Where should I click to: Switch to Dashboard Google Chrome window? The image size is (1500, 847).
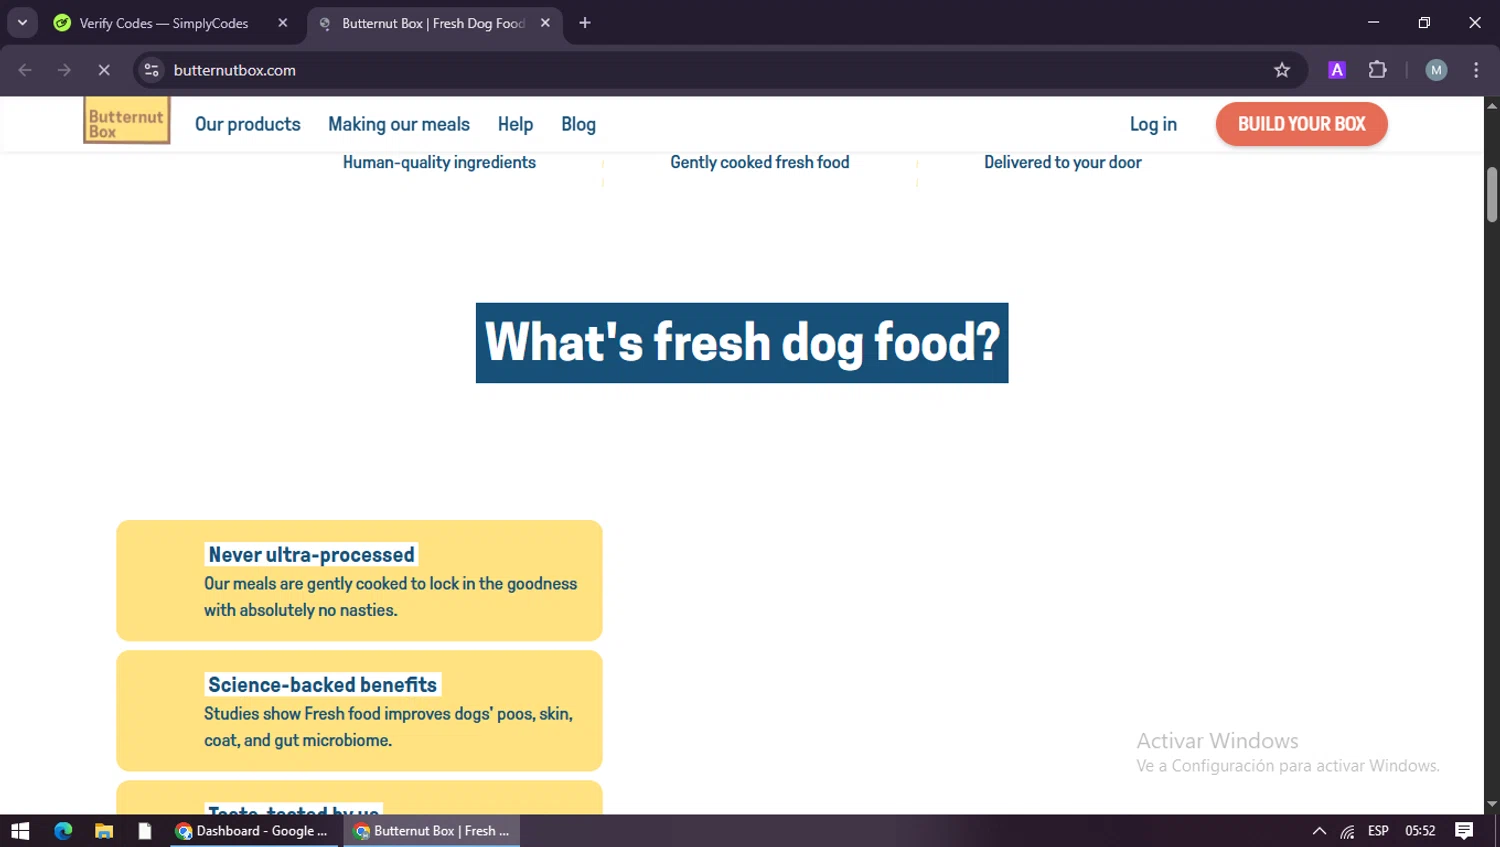click(x=253, y=831)
